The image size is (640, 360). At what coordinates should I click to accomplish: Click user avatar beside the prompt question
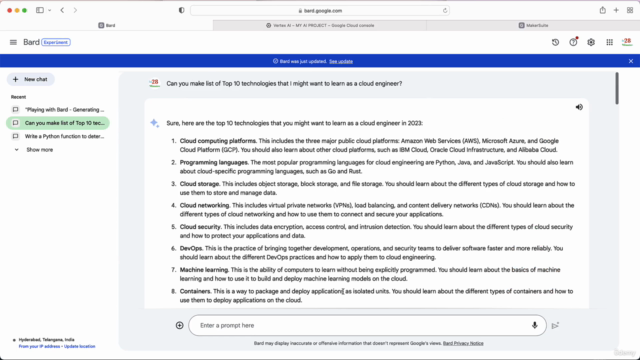pos(154,83)
